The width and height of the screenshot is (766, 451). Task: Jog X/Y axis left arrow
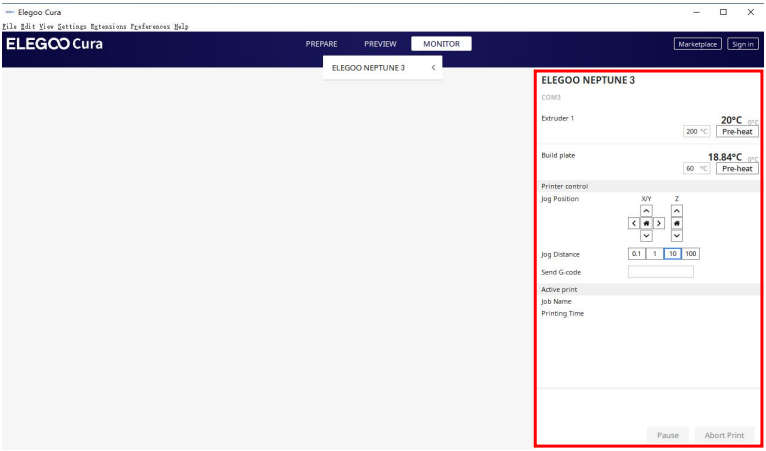pos(634,223)
